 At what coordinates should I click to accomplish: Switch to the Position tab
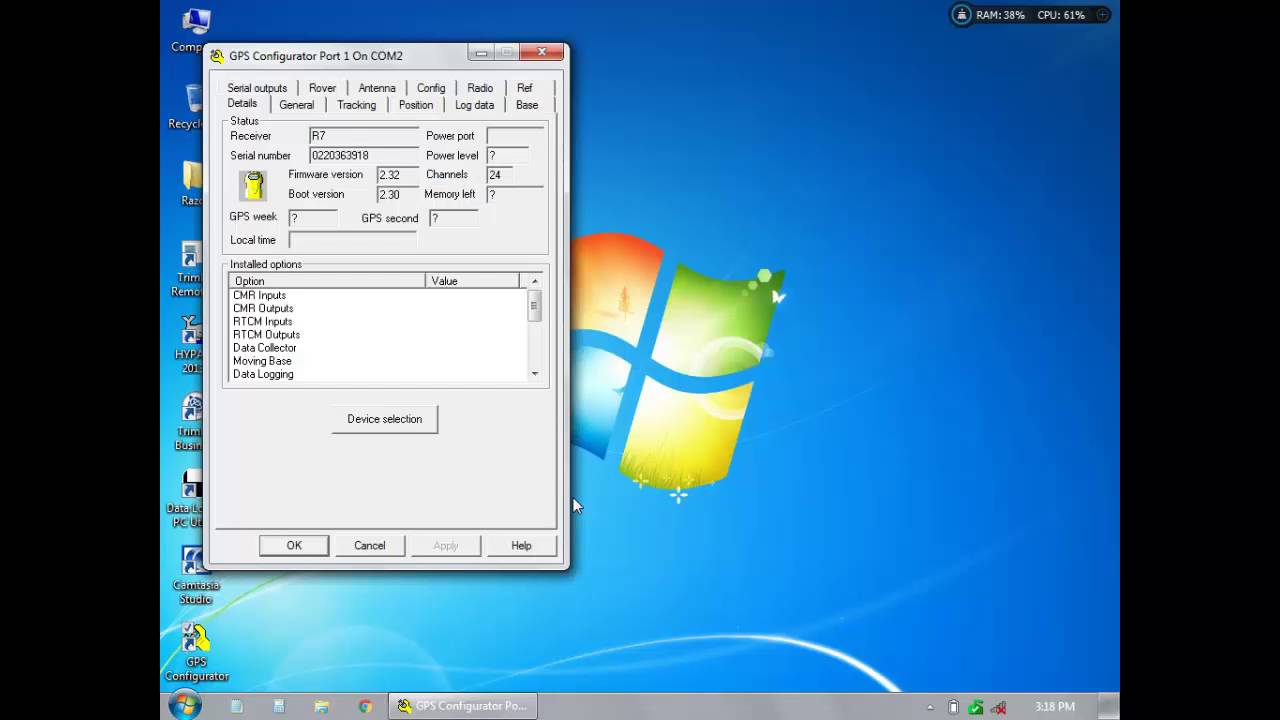[x=416, y=105]
